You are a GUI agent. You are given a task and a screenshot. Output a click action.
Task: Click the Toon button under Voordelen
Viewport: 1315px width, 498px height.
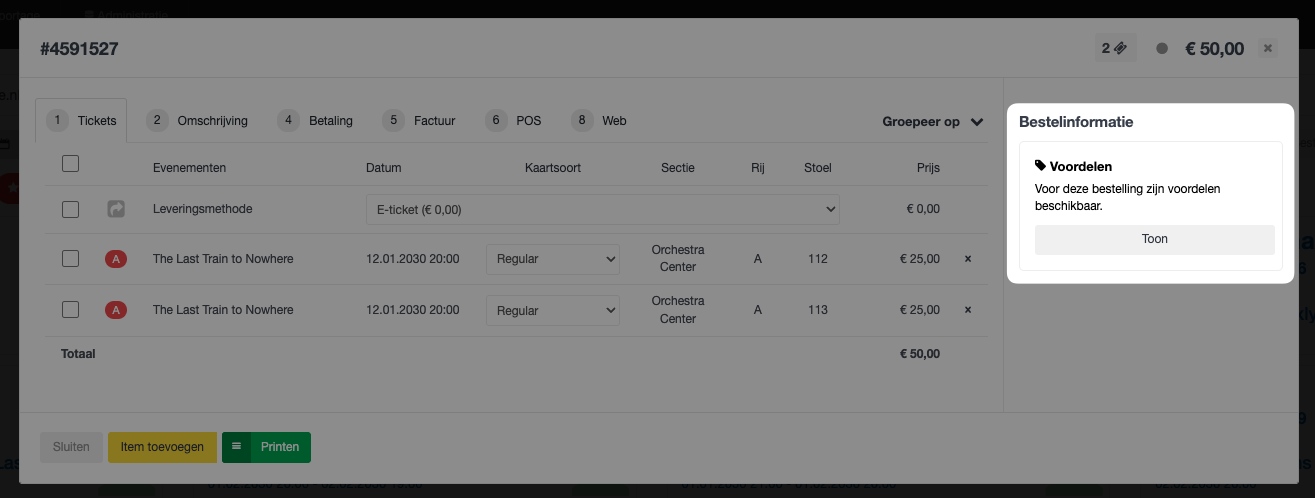(x=1154, y=240)
